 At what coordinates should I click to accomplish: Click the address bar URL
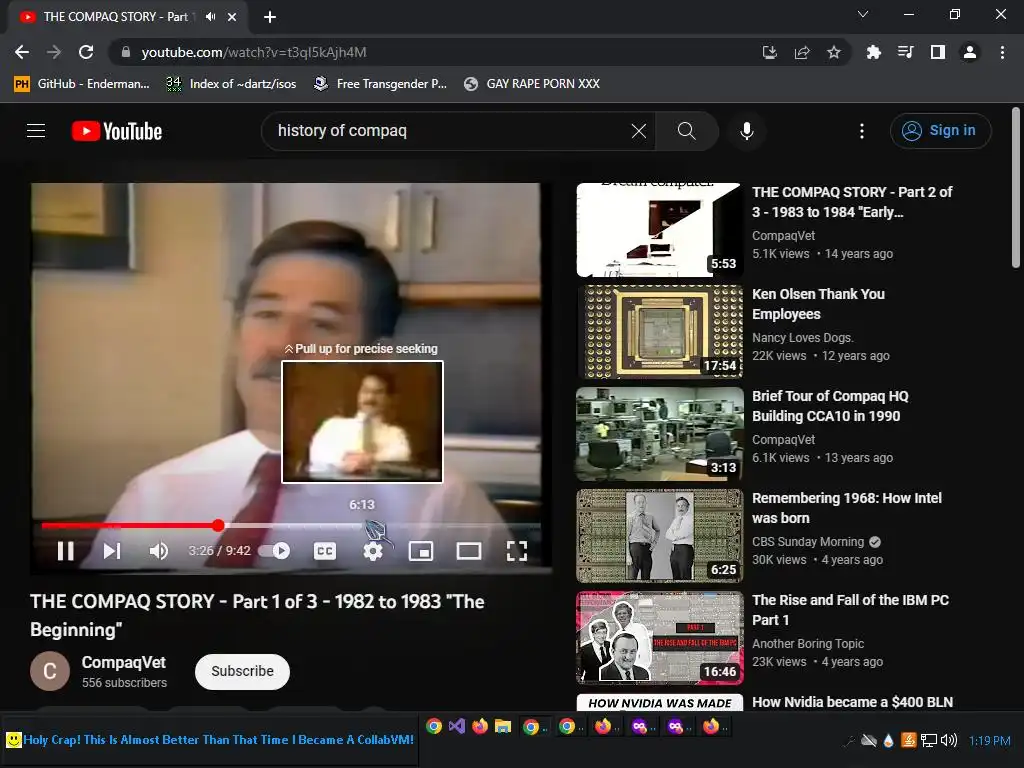click(254, 52)
